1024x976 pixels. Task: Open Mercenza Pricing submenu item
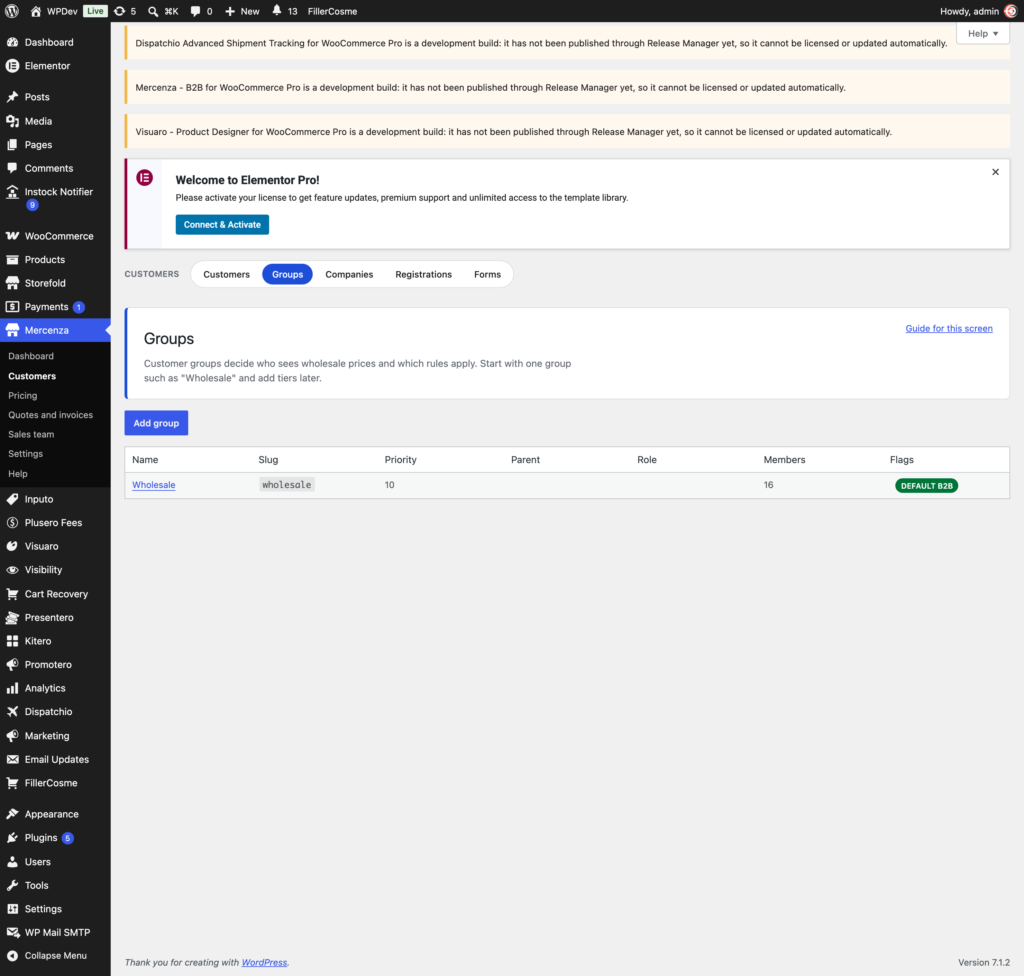23,395
